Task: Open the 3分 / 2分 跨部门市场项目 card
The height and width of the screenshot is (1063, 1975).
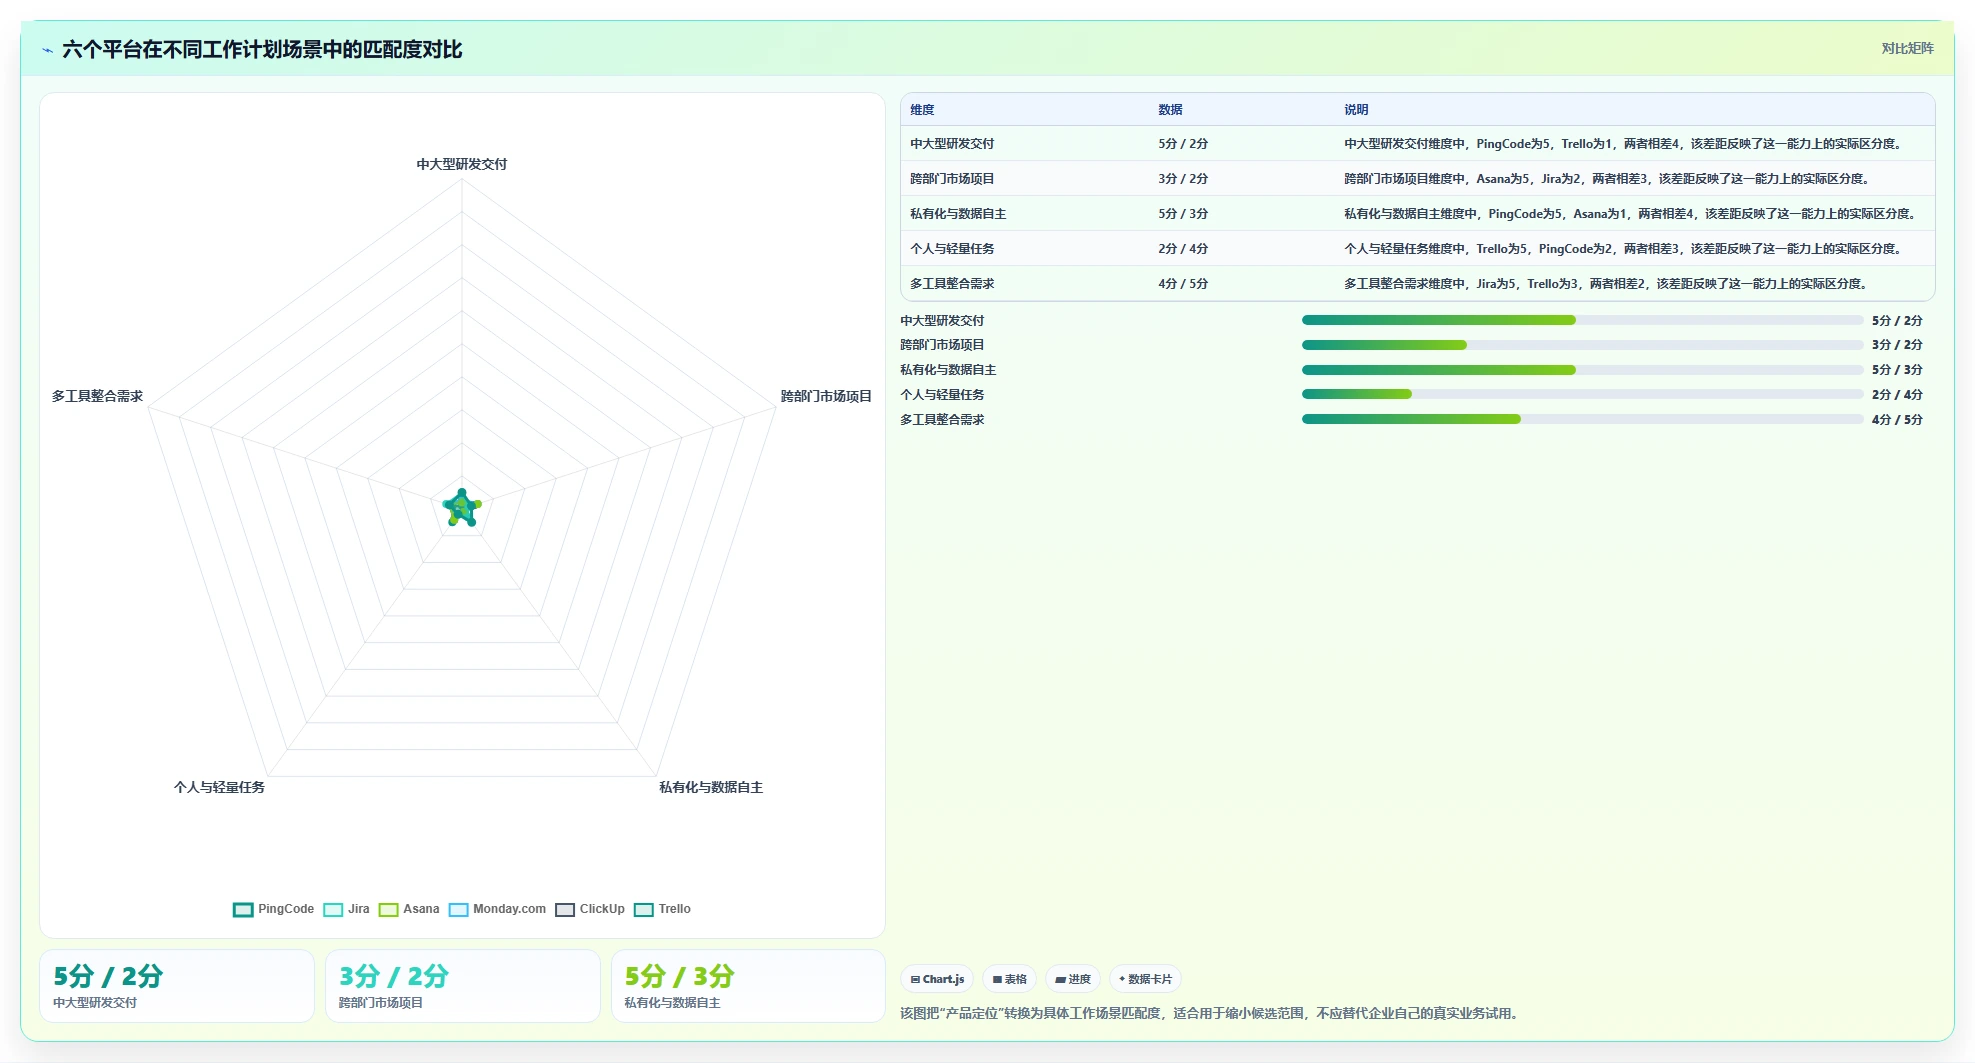Action: pos(462,986)
